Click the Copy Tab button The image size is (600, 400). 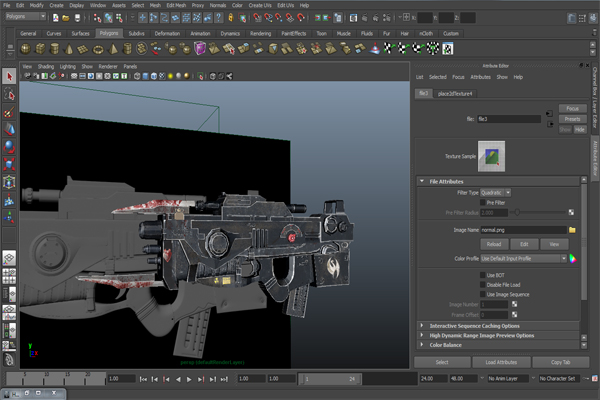coord(561,362)
